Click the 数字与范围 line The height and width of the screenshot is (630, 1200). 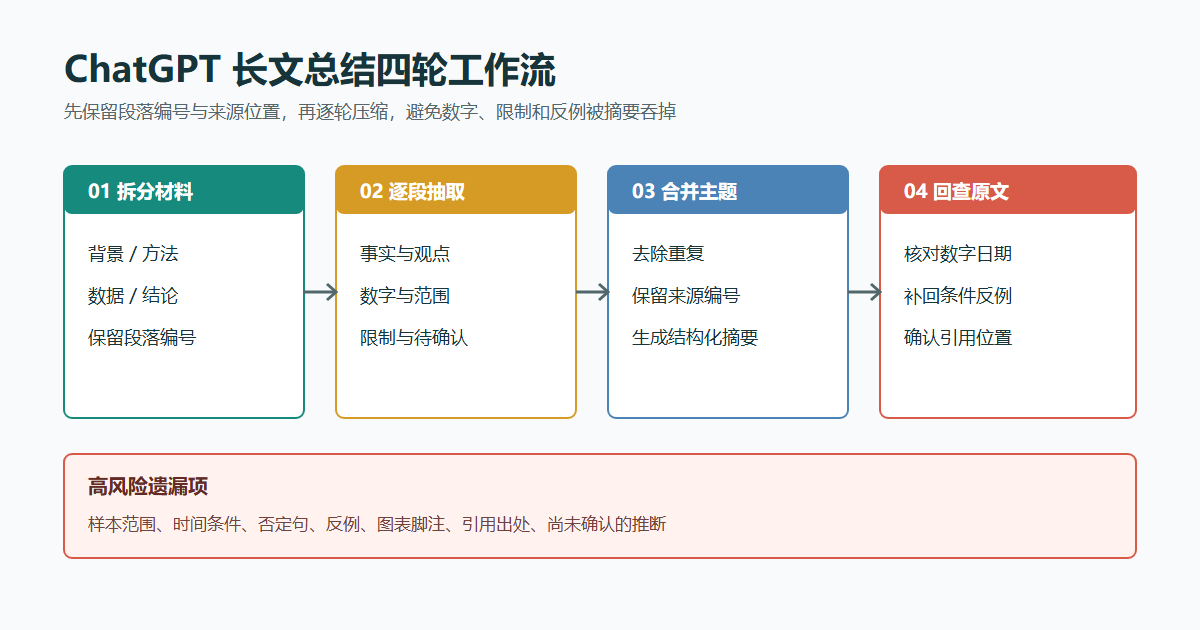405,296
